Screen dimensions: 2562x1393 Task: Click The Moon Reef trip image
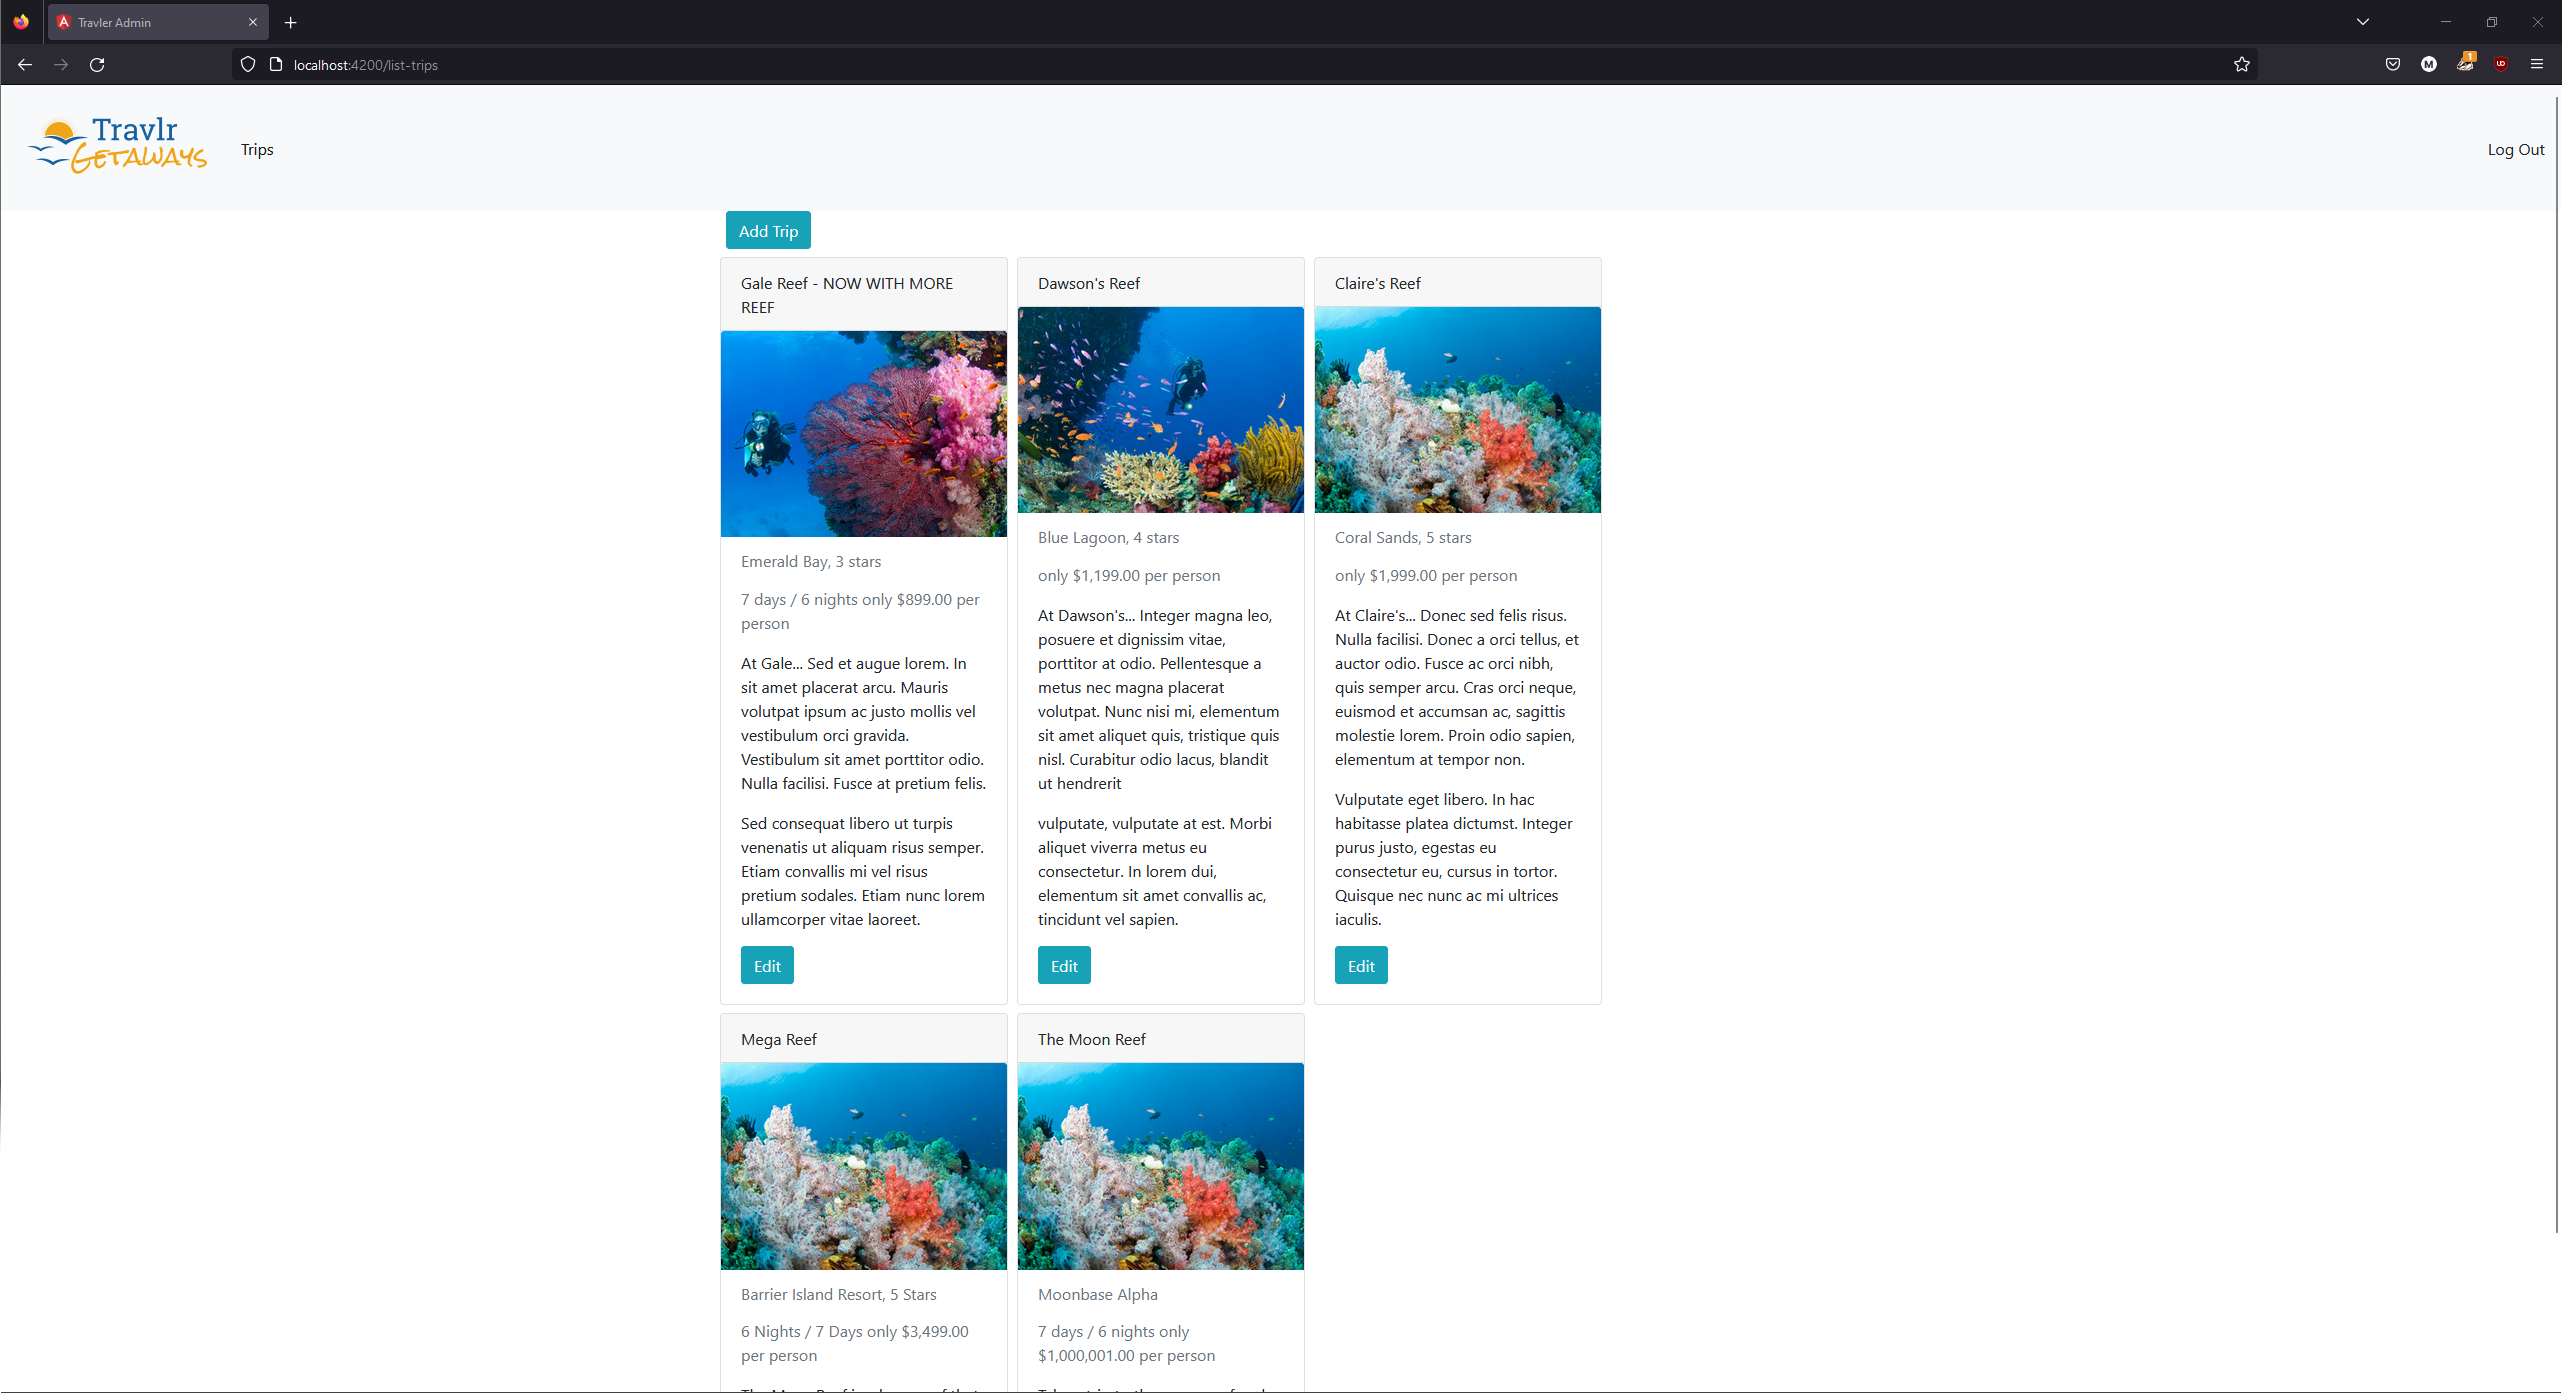pyautogui.click(x=1161, y=1166)
